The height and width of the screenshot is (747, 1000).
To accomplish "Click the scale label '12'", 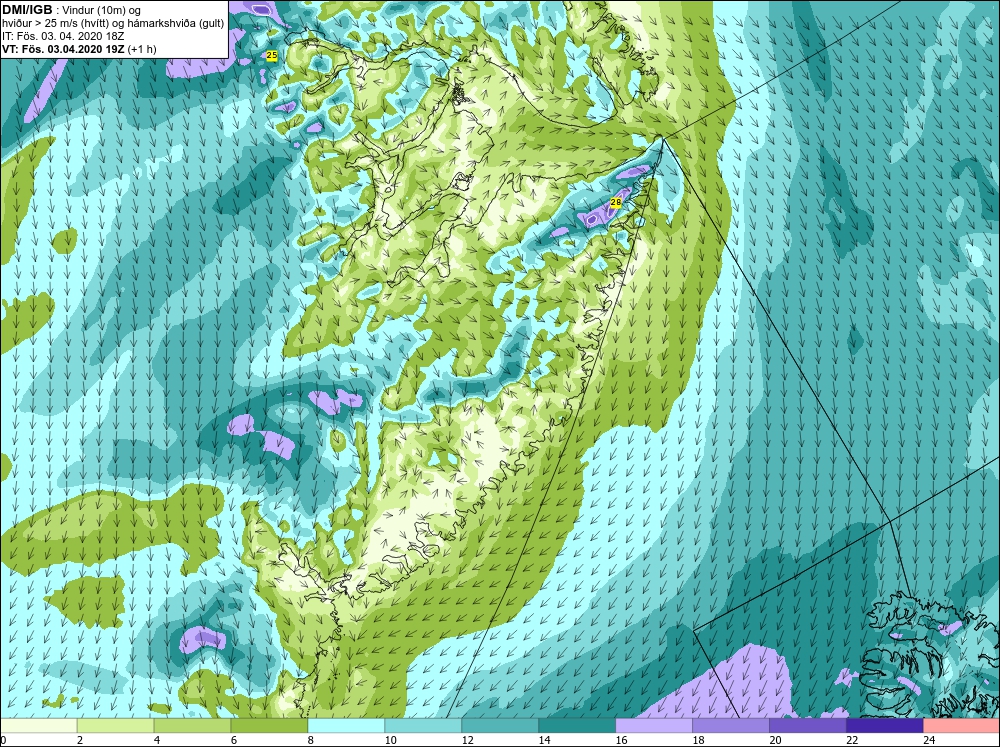I will [x=467, y=740].
